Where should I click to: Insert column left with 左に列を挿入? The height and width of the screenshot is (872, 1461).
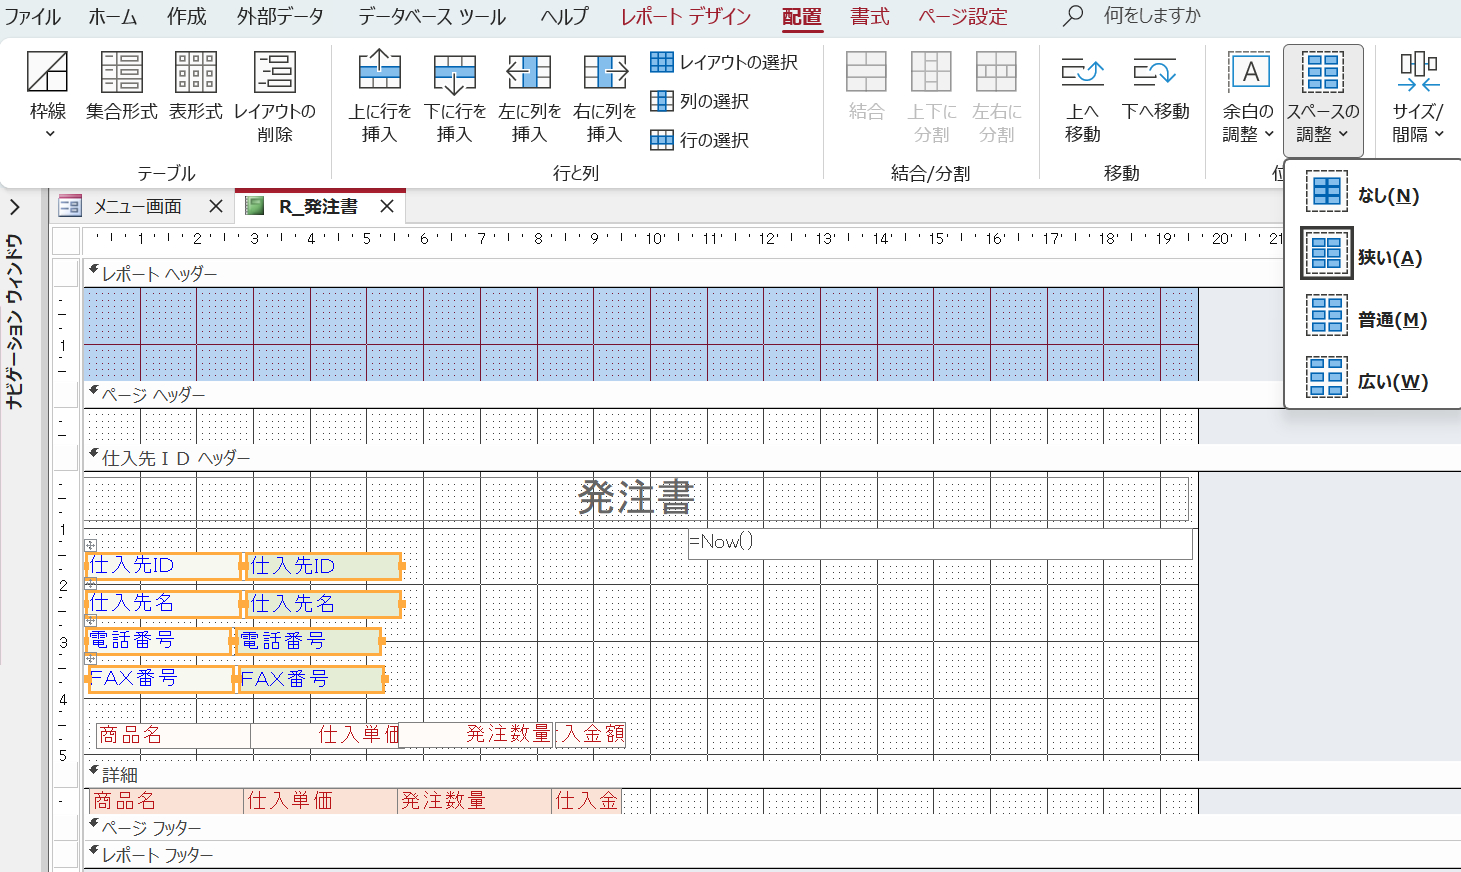(x=530, y=96)
